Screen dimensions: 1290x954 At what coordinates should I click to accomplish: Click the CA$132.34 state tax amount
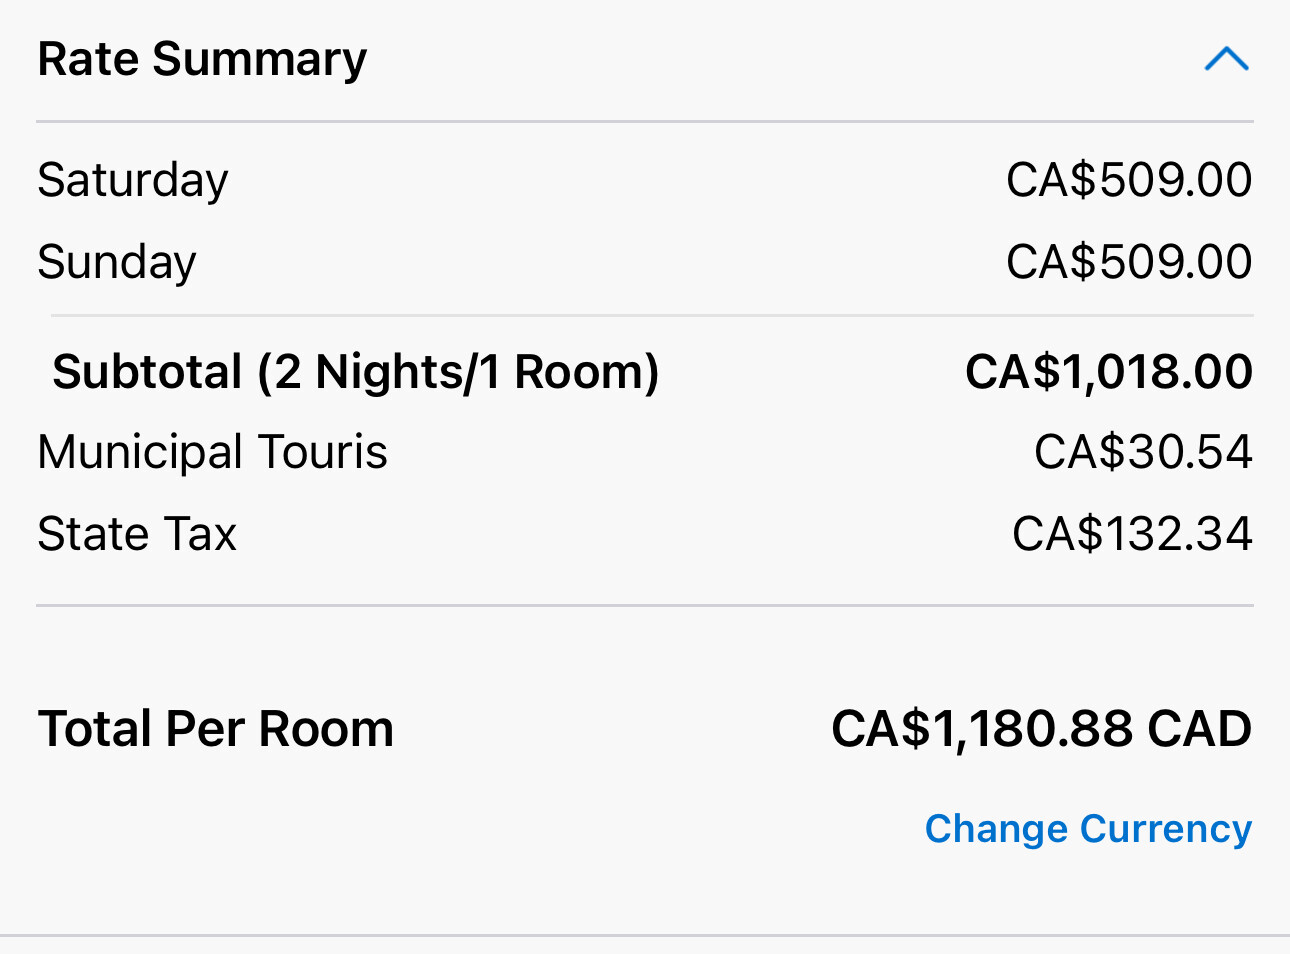tap(1132, 534)
